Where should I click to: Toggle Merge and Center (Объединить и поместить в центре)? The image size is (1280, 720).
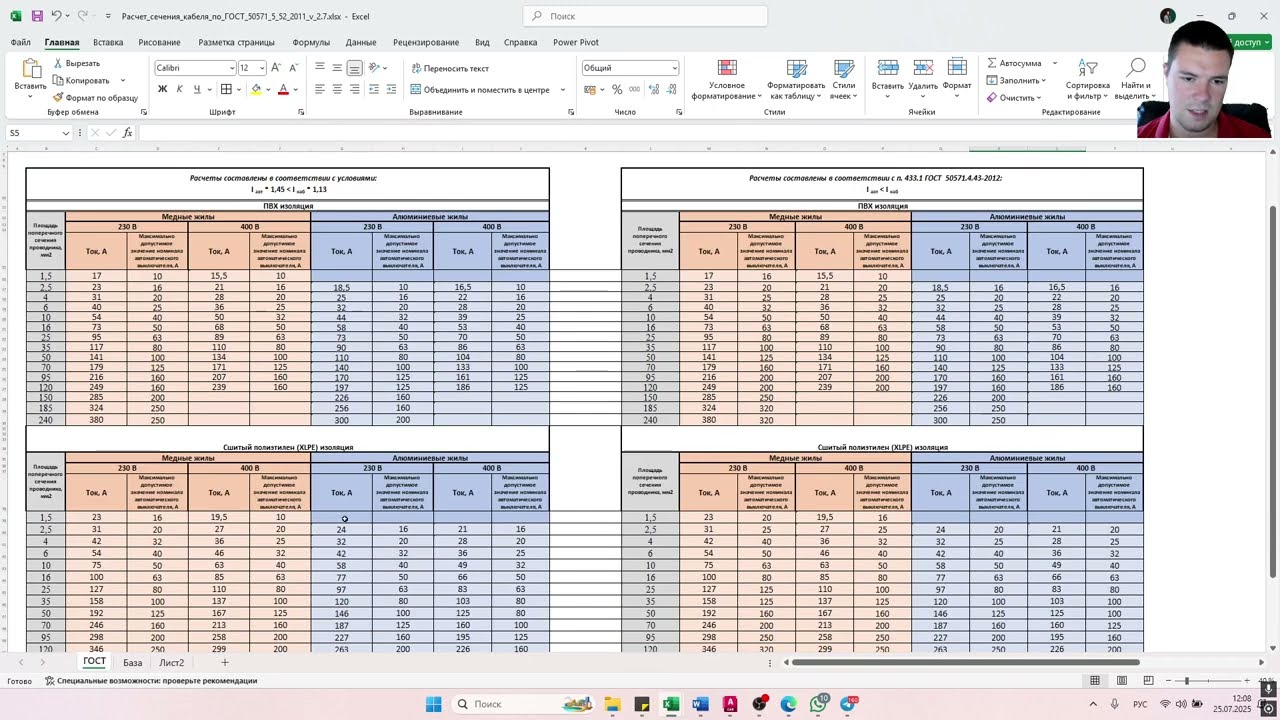coord(481,90)
